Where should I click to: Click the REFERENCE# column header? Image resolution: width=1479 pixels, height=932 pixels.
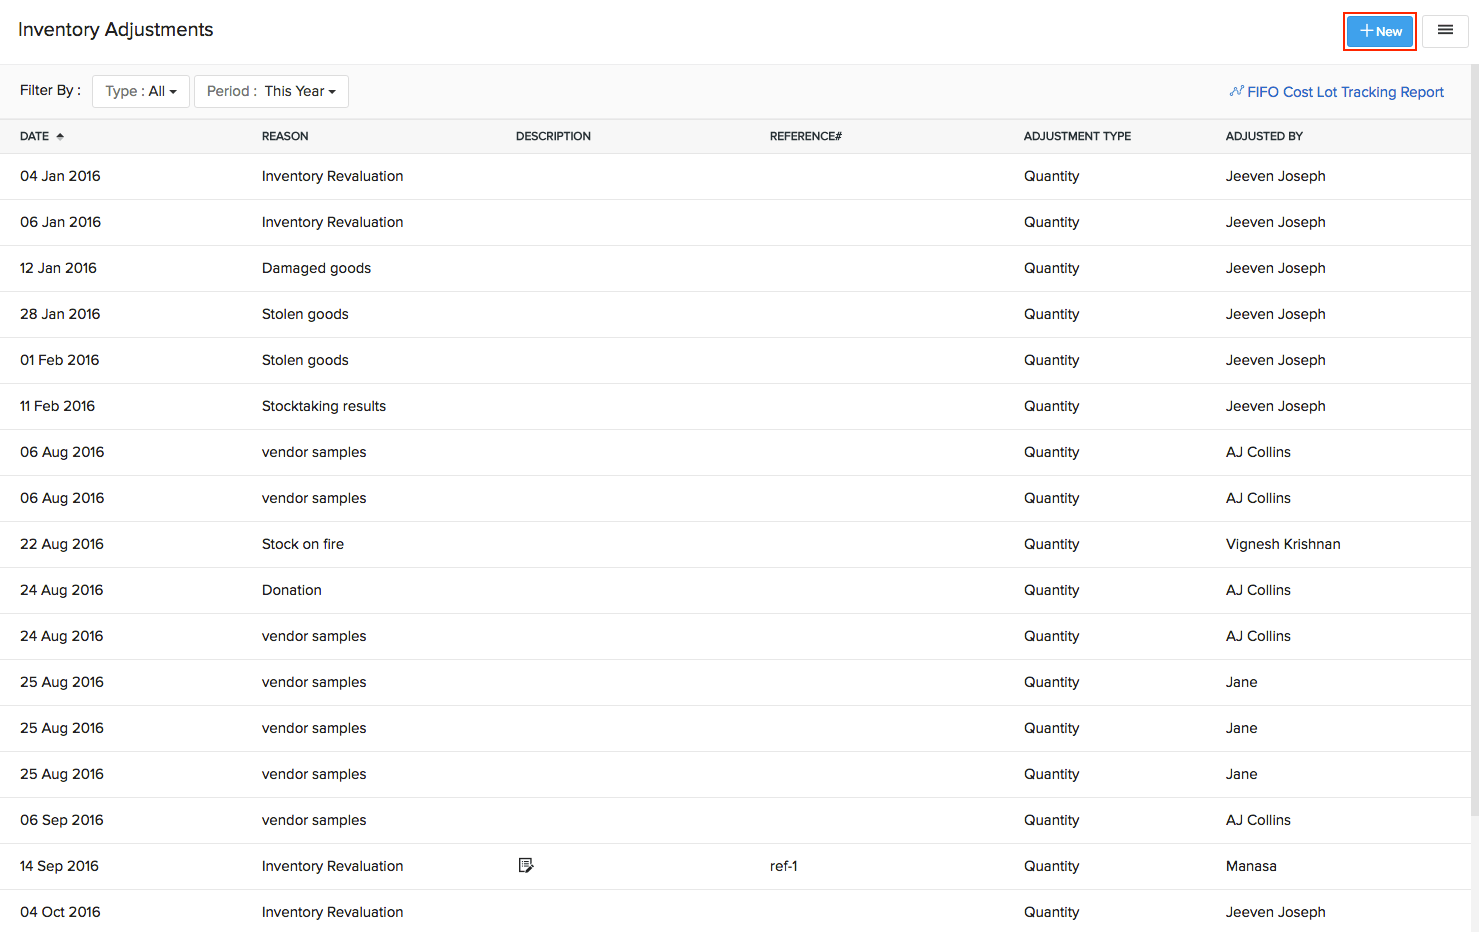(x=805, y=136)
